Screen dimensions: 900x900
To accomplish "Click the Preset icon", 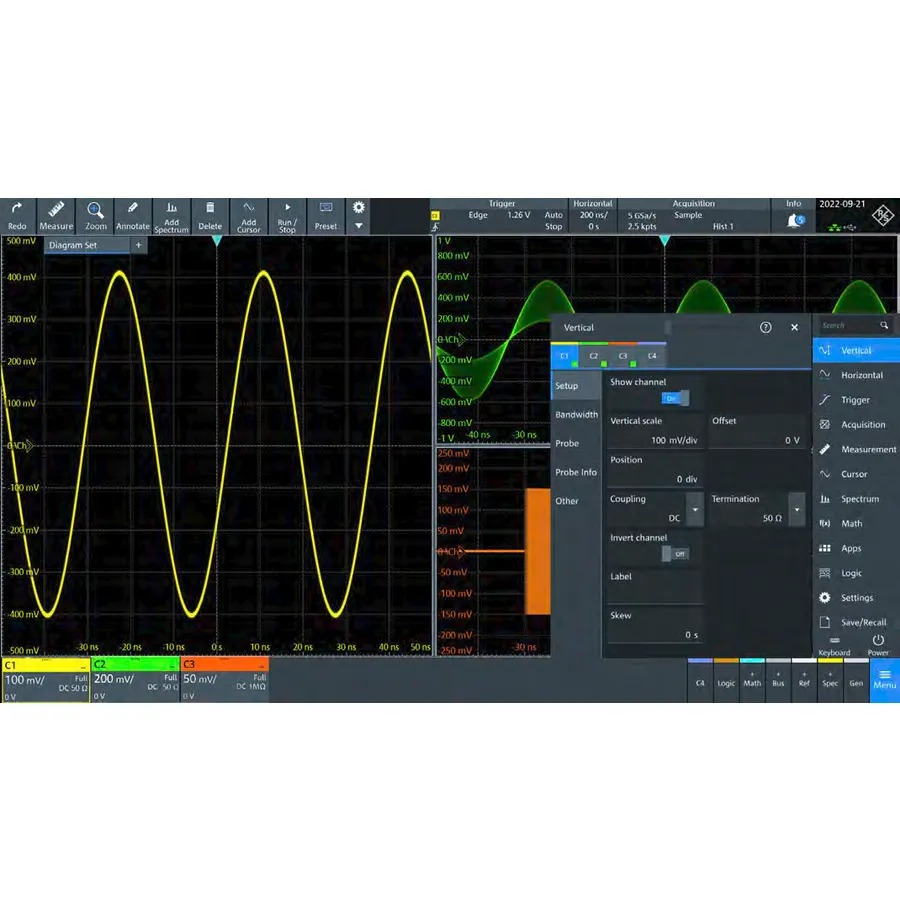I will click(325, 216).
